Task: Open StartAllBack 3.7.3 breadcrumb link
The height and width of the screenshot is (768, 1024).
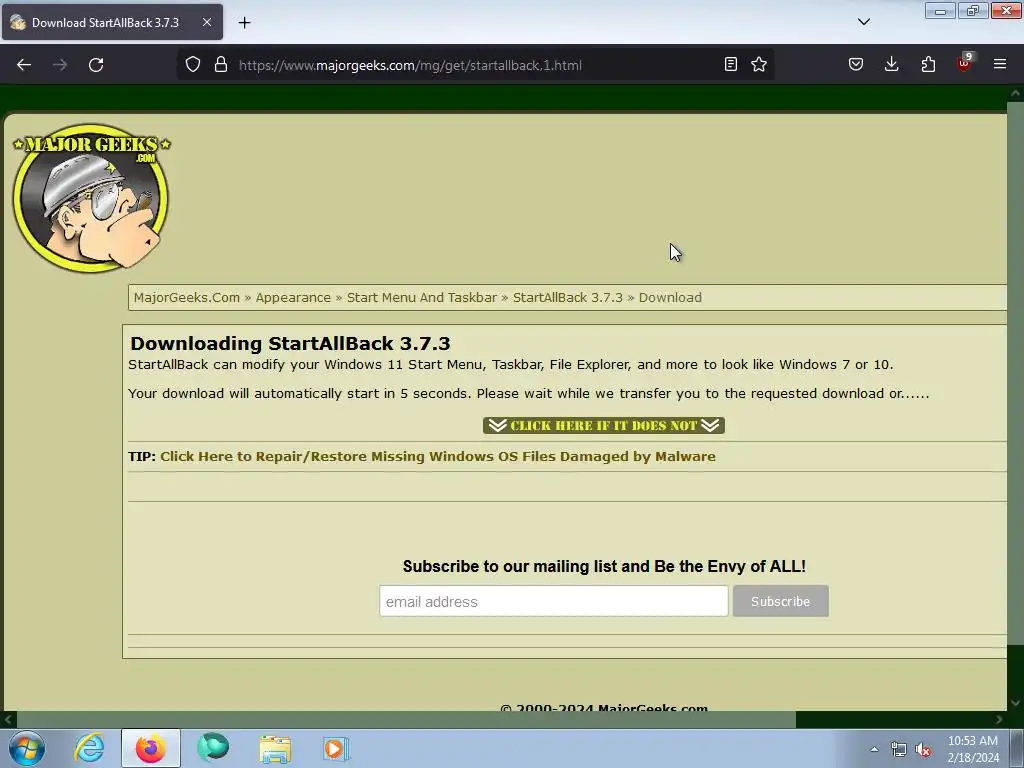Action: point(568,298)
